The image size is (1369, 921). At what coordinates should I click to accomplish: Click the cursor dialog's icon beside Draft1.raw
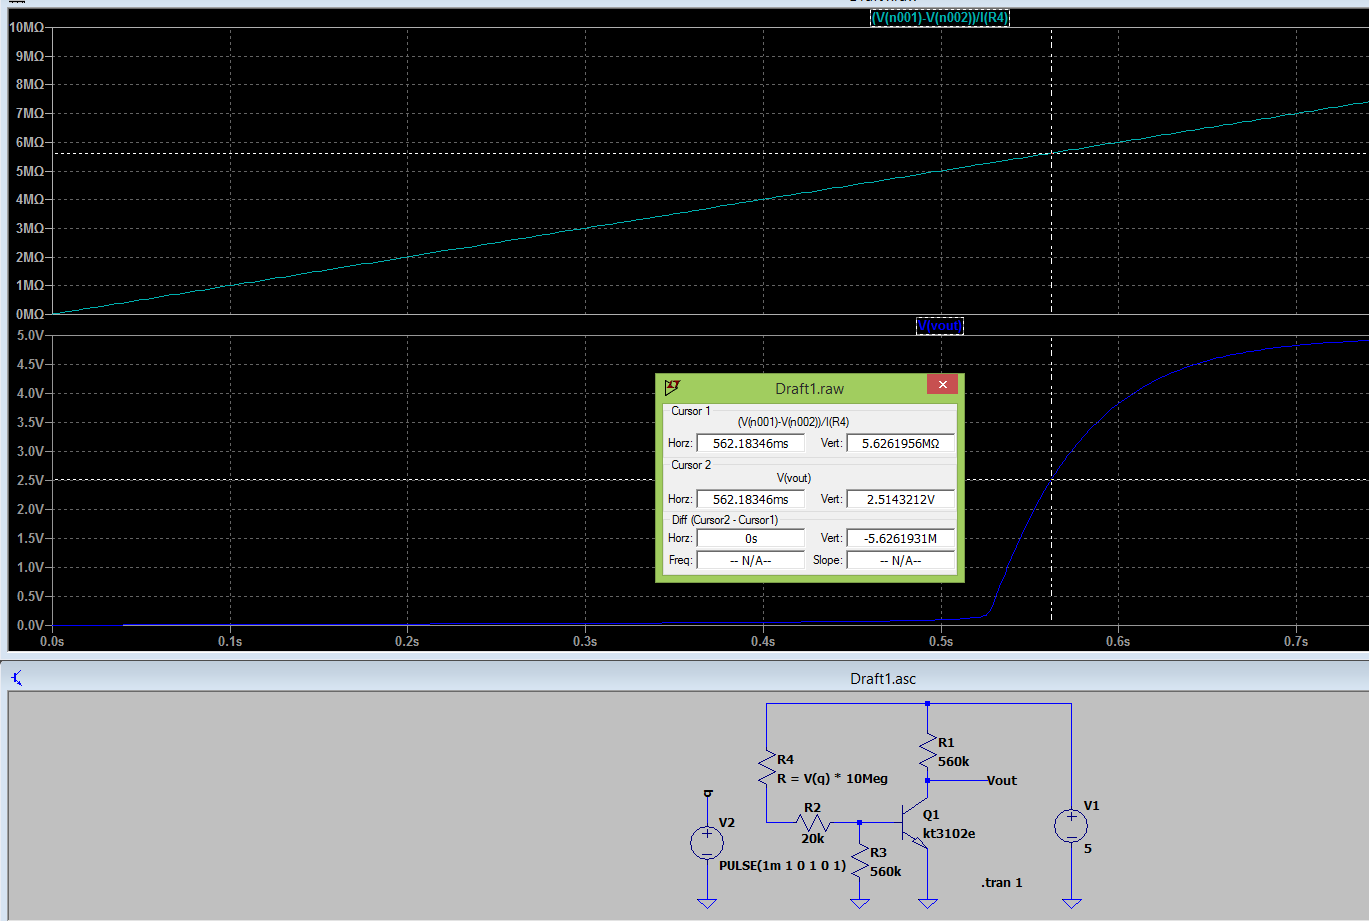pyautogui.click(x=672, y=387)
